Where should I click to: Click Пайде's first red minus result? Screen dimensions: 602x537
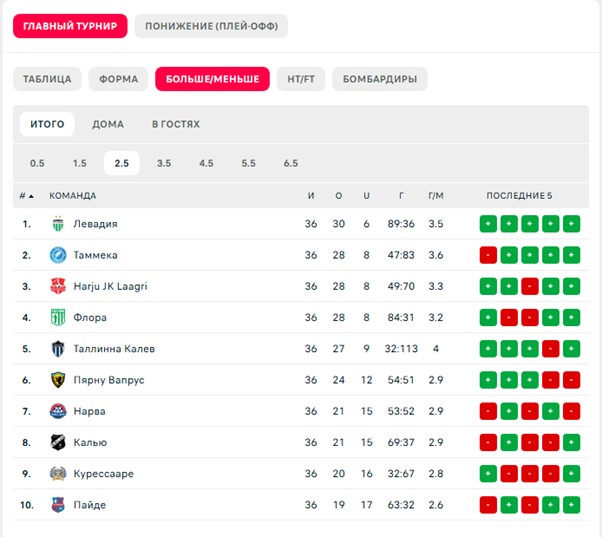488,505
